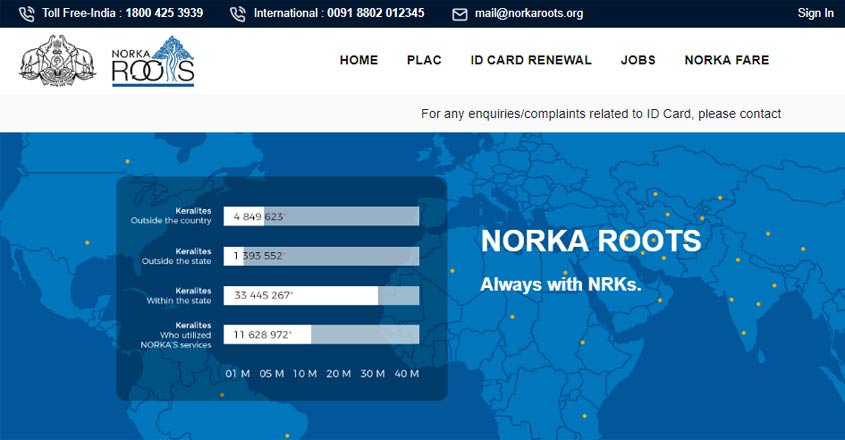Viewport: 845px width, 440px height.
Task: Open the PLAC menu item
Action: coord(424,60)
